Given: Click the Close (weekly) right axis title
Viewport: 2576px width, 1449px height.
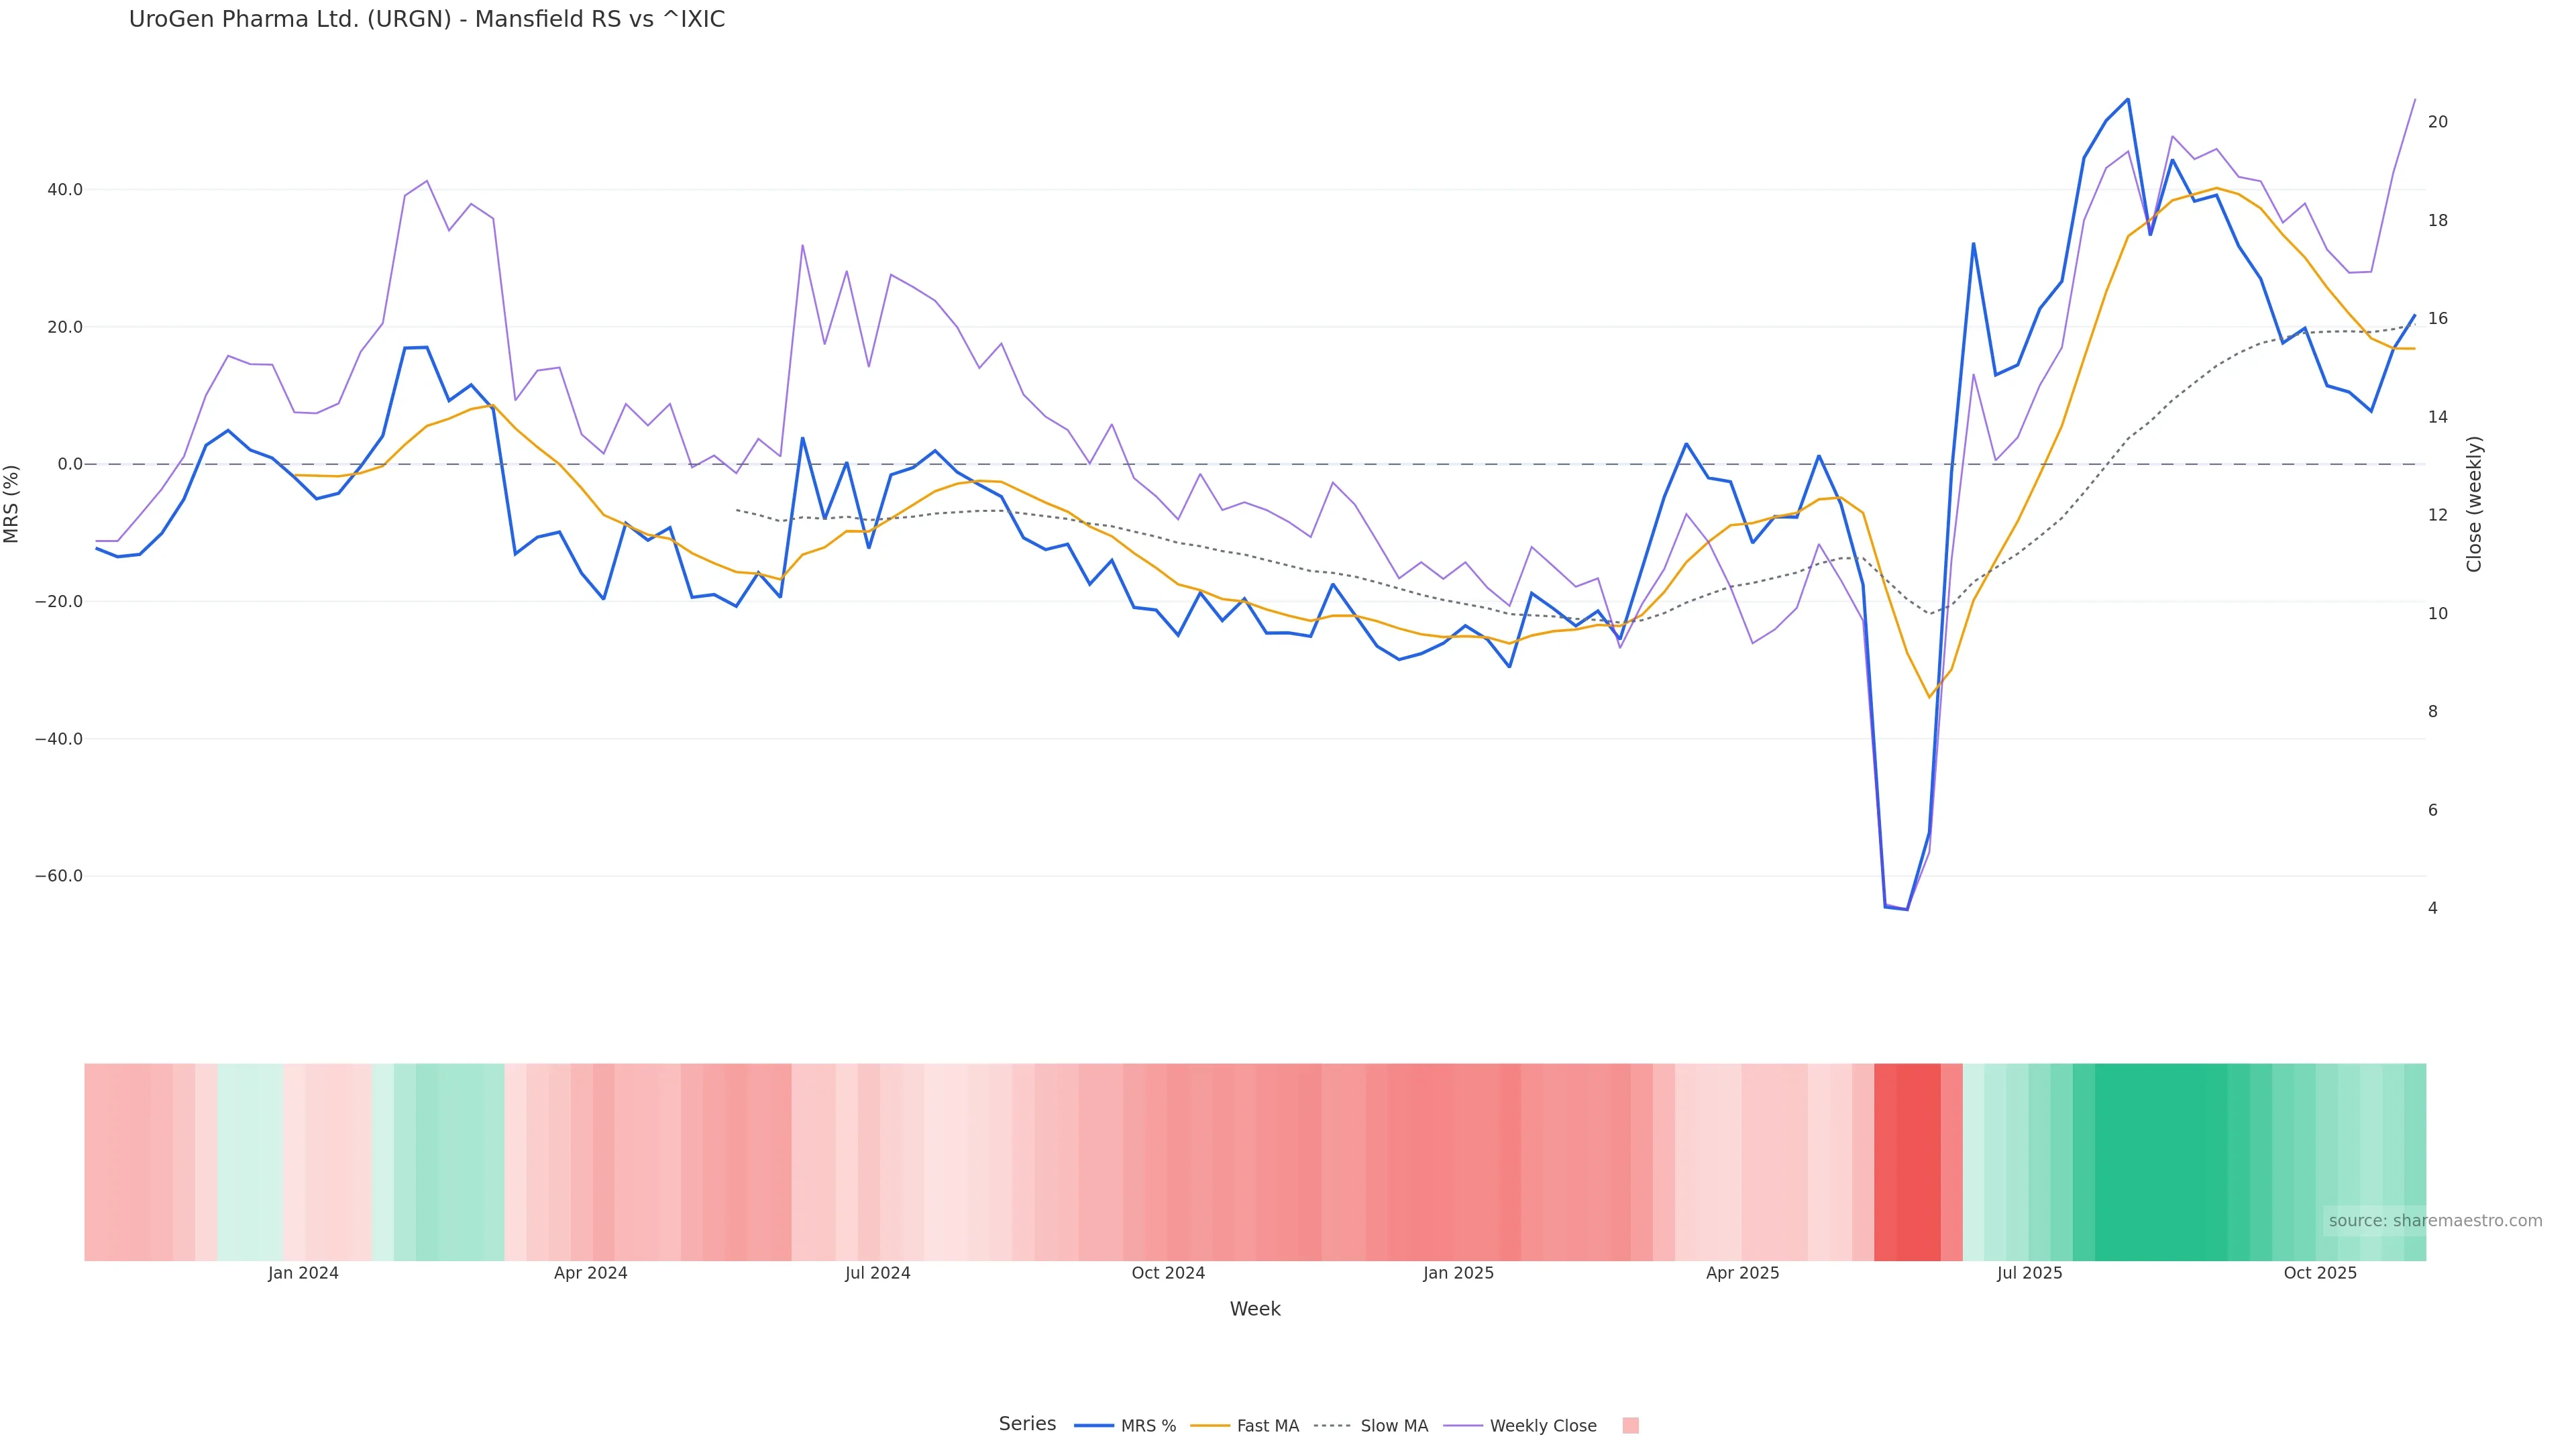Looking at the screenshot, I should (x=2474, y=504).
